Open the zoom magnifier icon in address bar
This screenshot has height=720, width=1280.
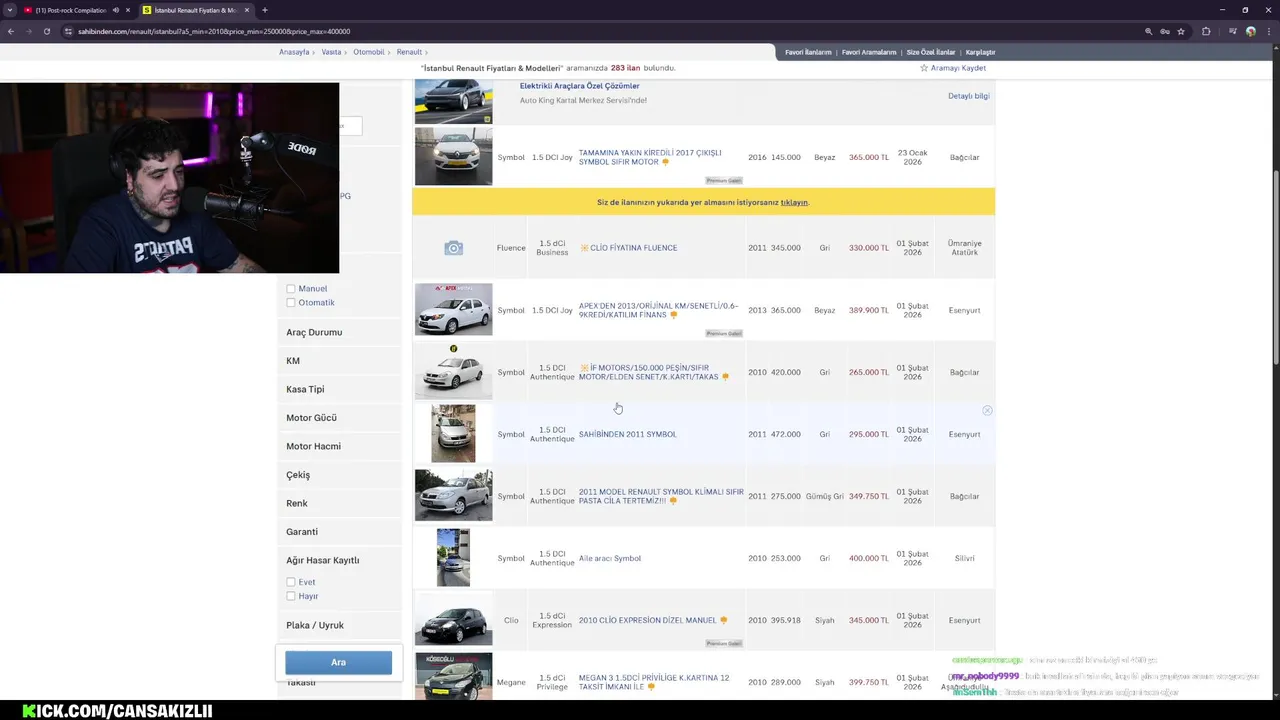1148,31
